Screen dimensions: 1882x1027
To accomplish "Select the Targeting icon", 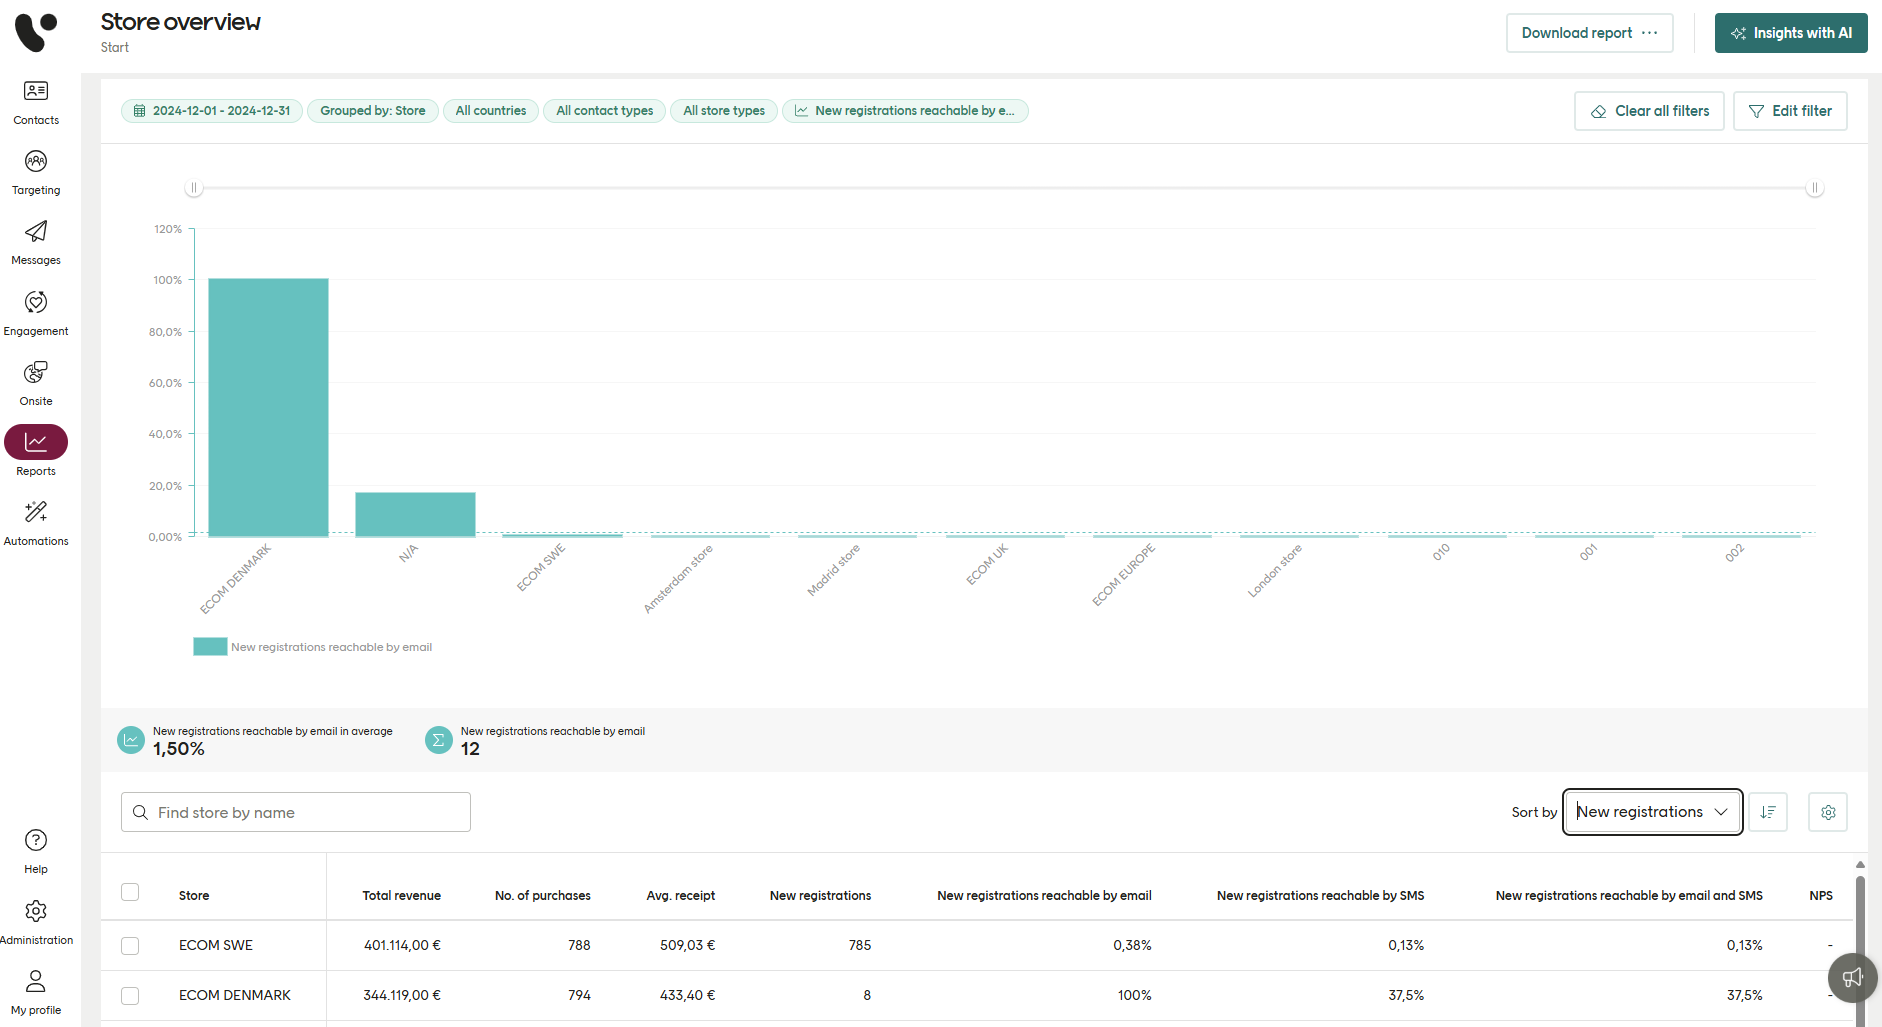I will tap(35, 170).
